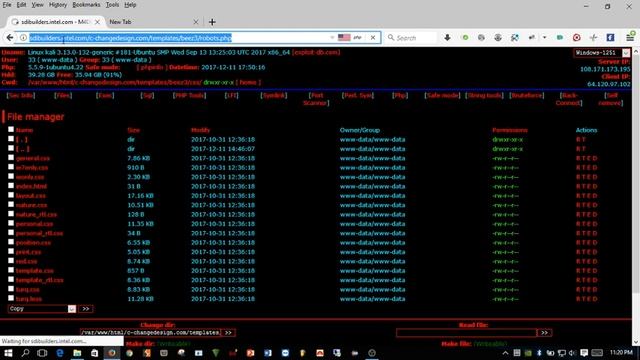Click the X stop-loading button in address bar
The width and height of the screenshot is (640, 360).
tap(373, 38)
